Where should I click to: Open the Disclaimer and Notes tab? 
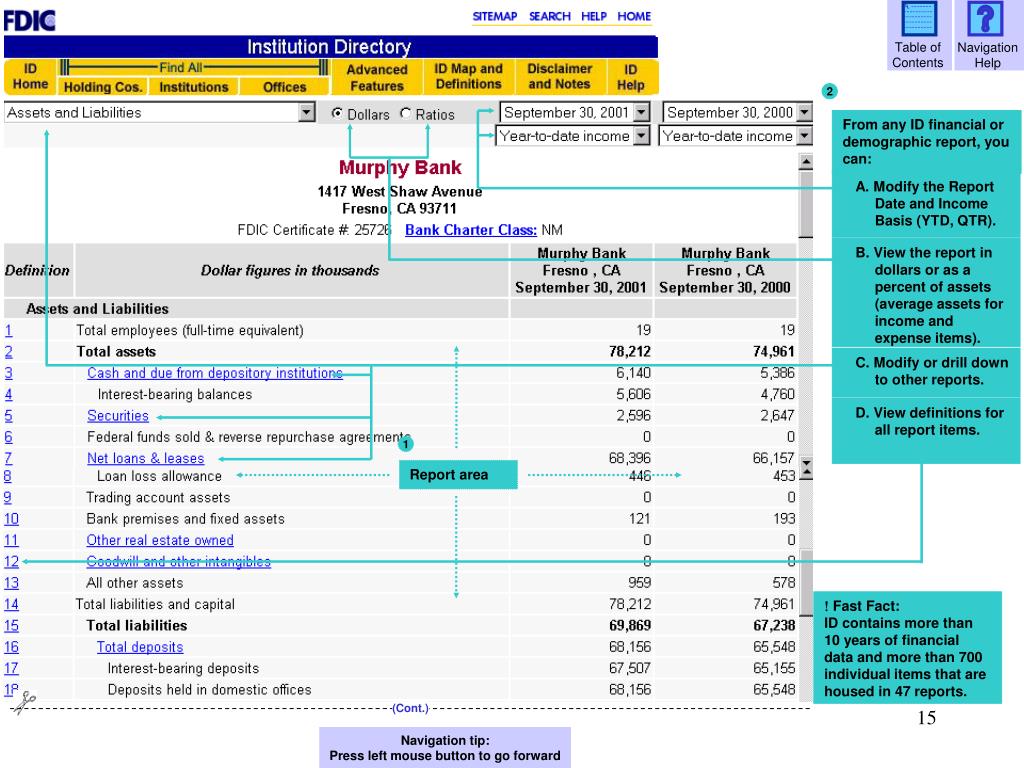pos(559,76)
